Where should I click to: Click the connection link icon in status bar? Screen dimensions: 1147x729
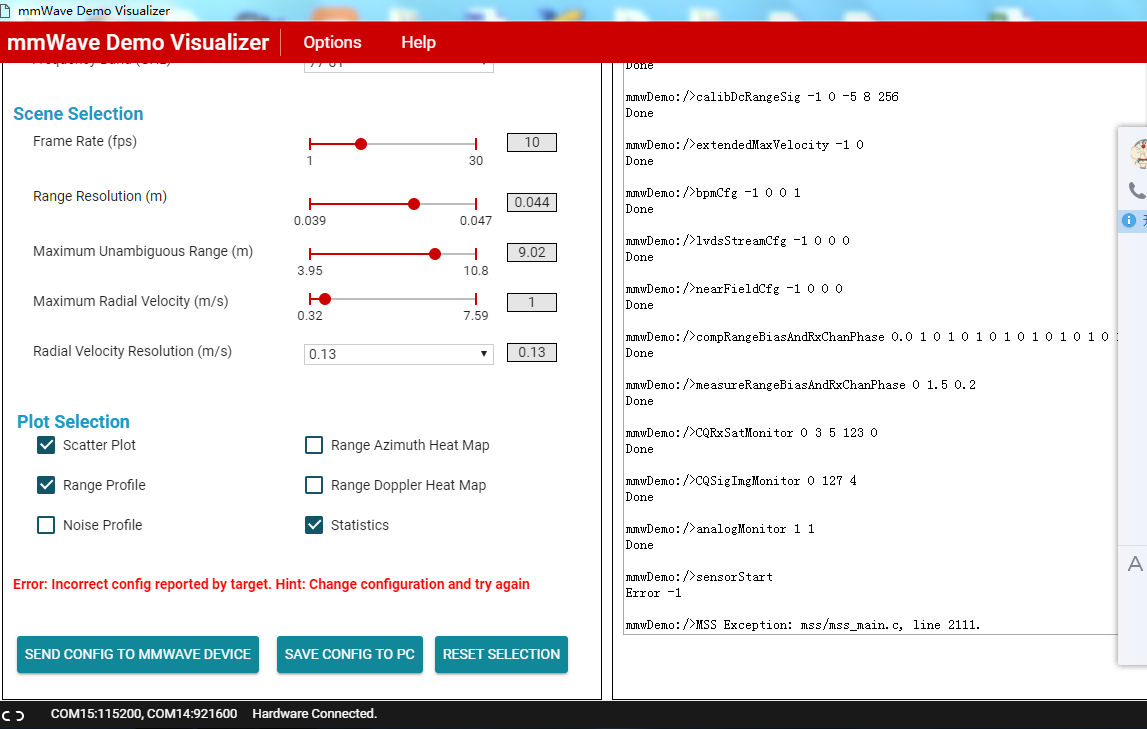(x=13, y=715)
